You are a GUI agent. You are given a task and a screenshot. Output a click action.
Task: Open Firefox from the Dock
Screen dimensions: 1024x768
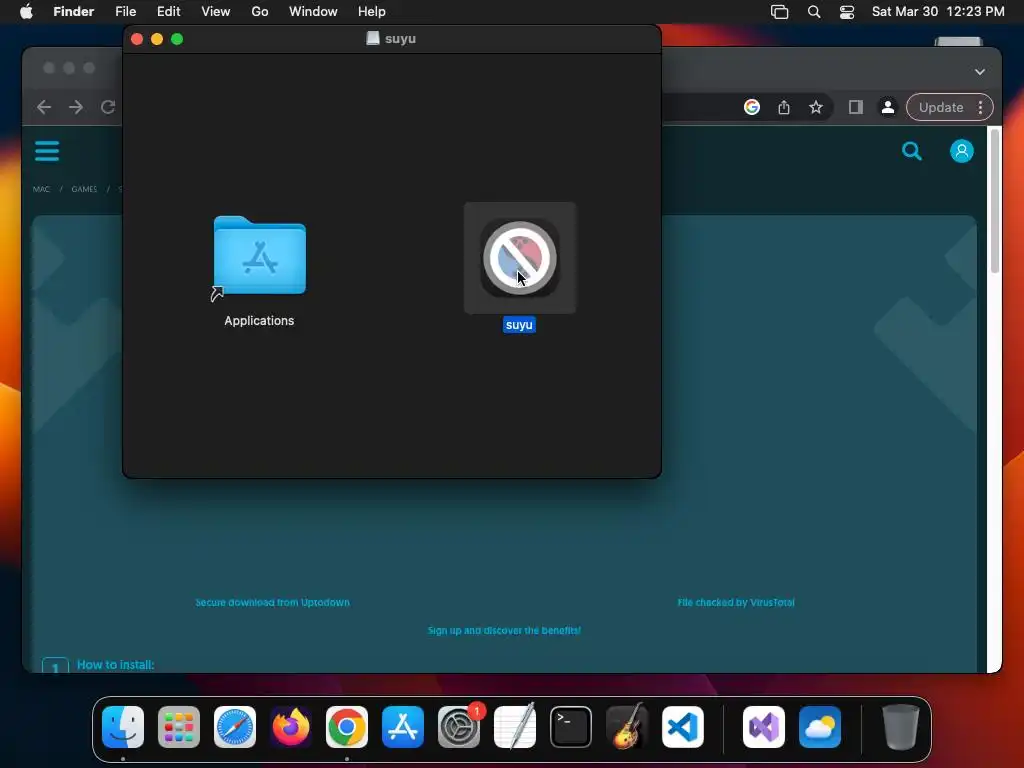(291, 727)
